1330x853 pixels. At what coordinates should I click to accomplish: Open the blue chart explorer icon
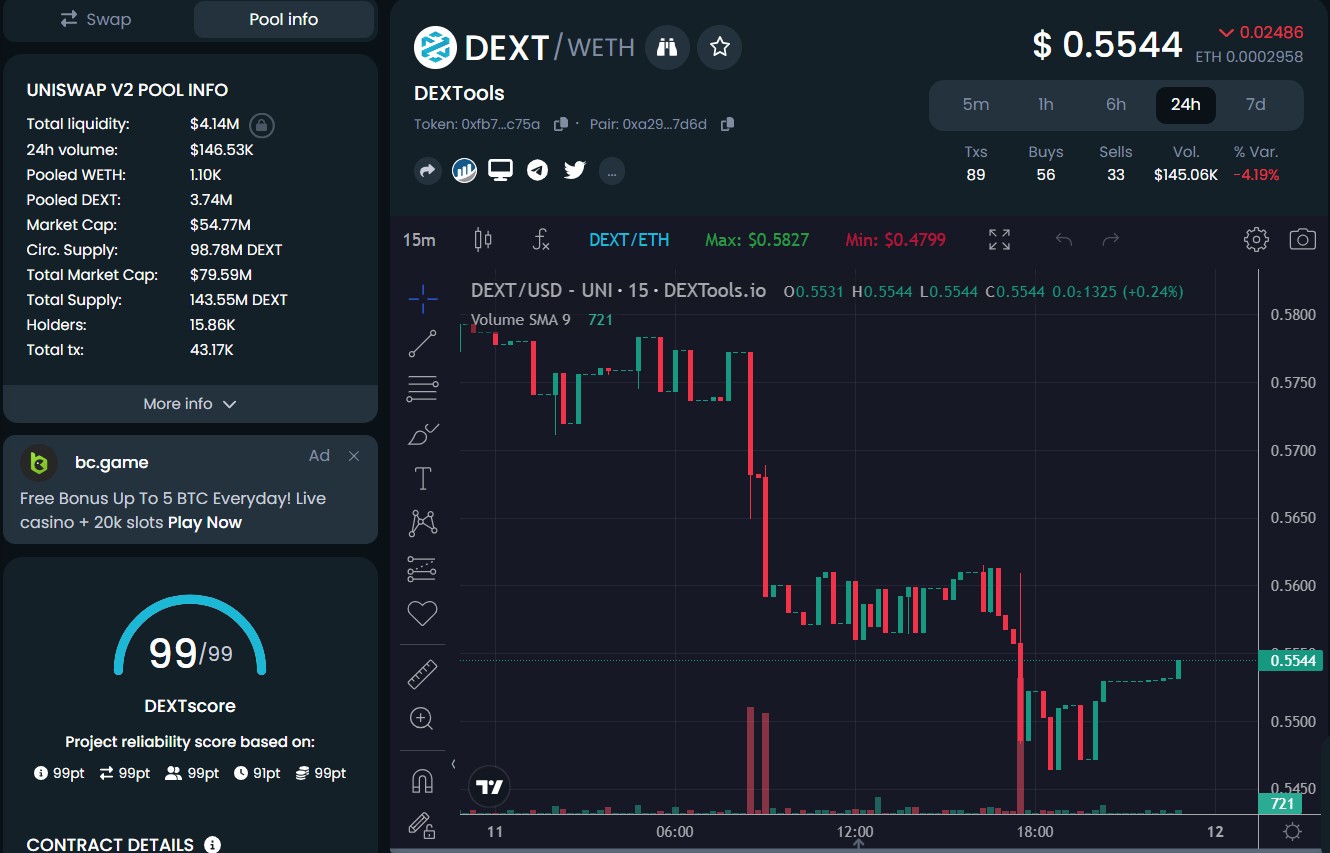point(464,171)
